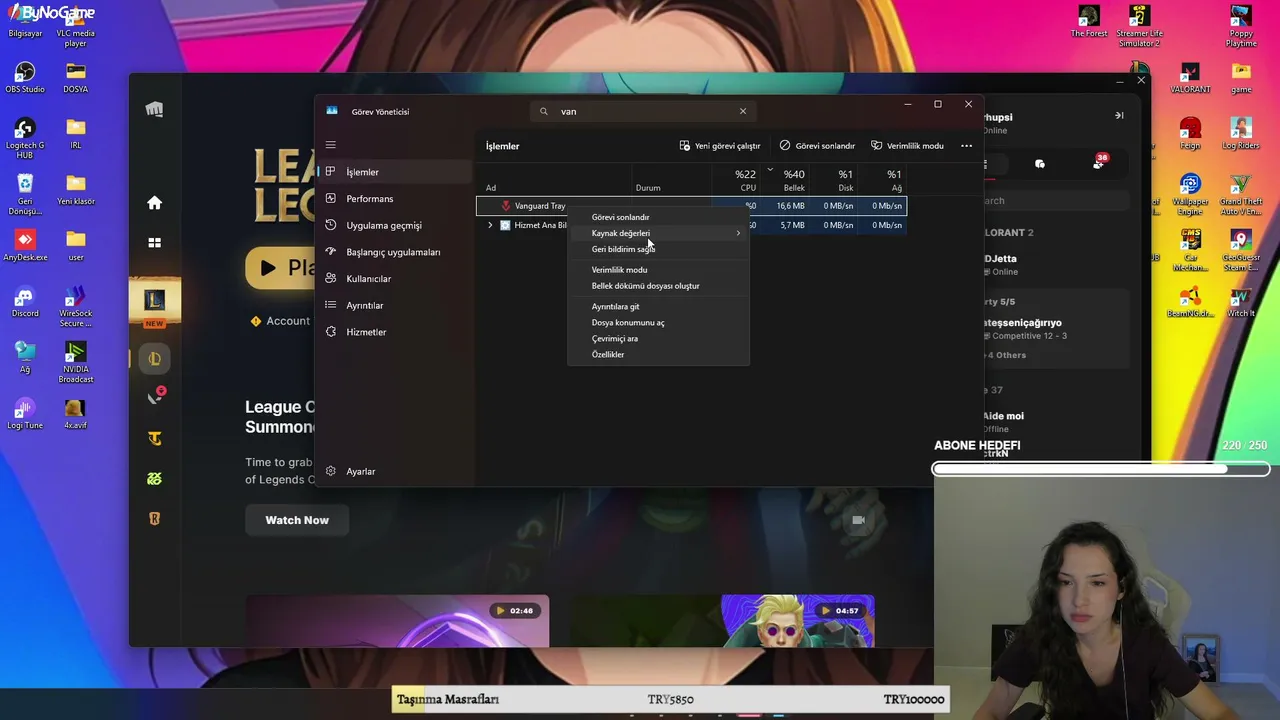The height and width of the screenshot is (720, 1280).
Task: Expand the Kaynak değerleri submenu arrow
Action: 738,233
